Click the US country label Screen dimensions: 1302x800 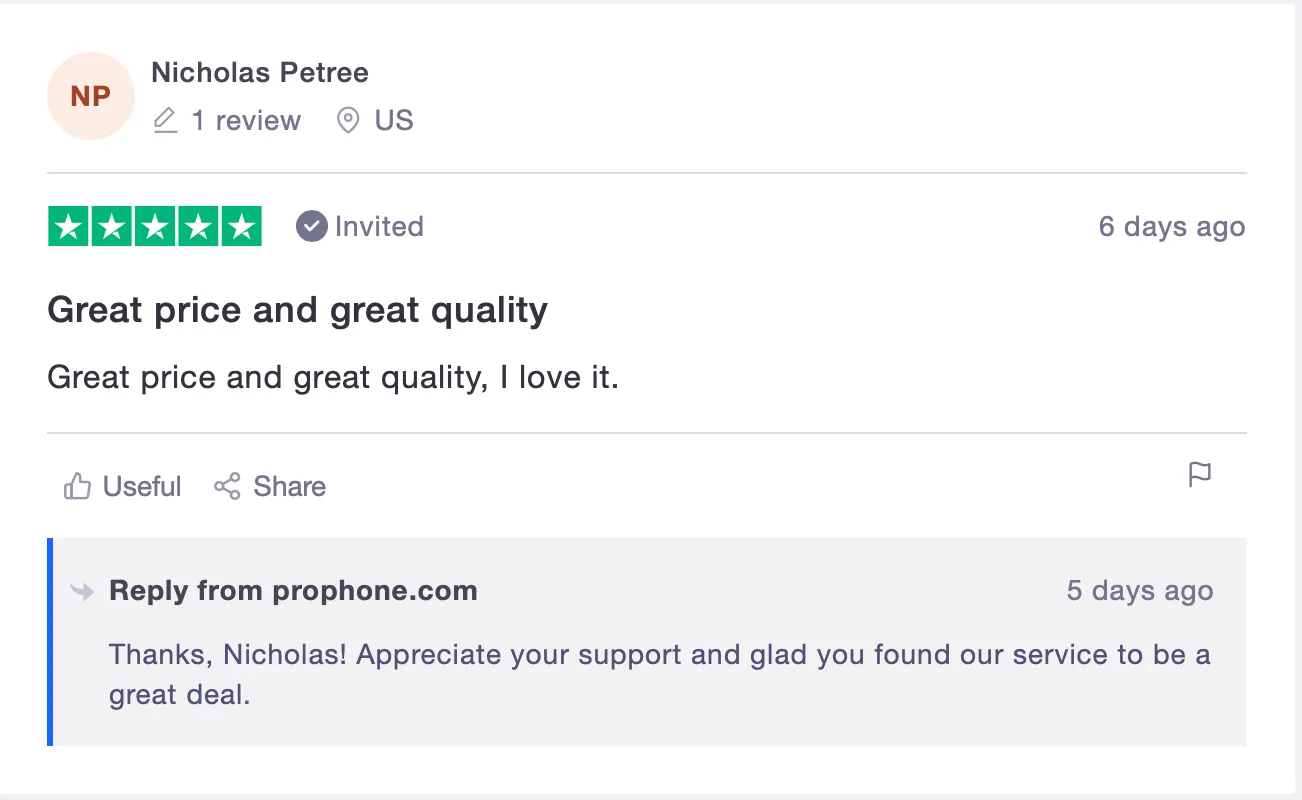(x=394, y=121)
